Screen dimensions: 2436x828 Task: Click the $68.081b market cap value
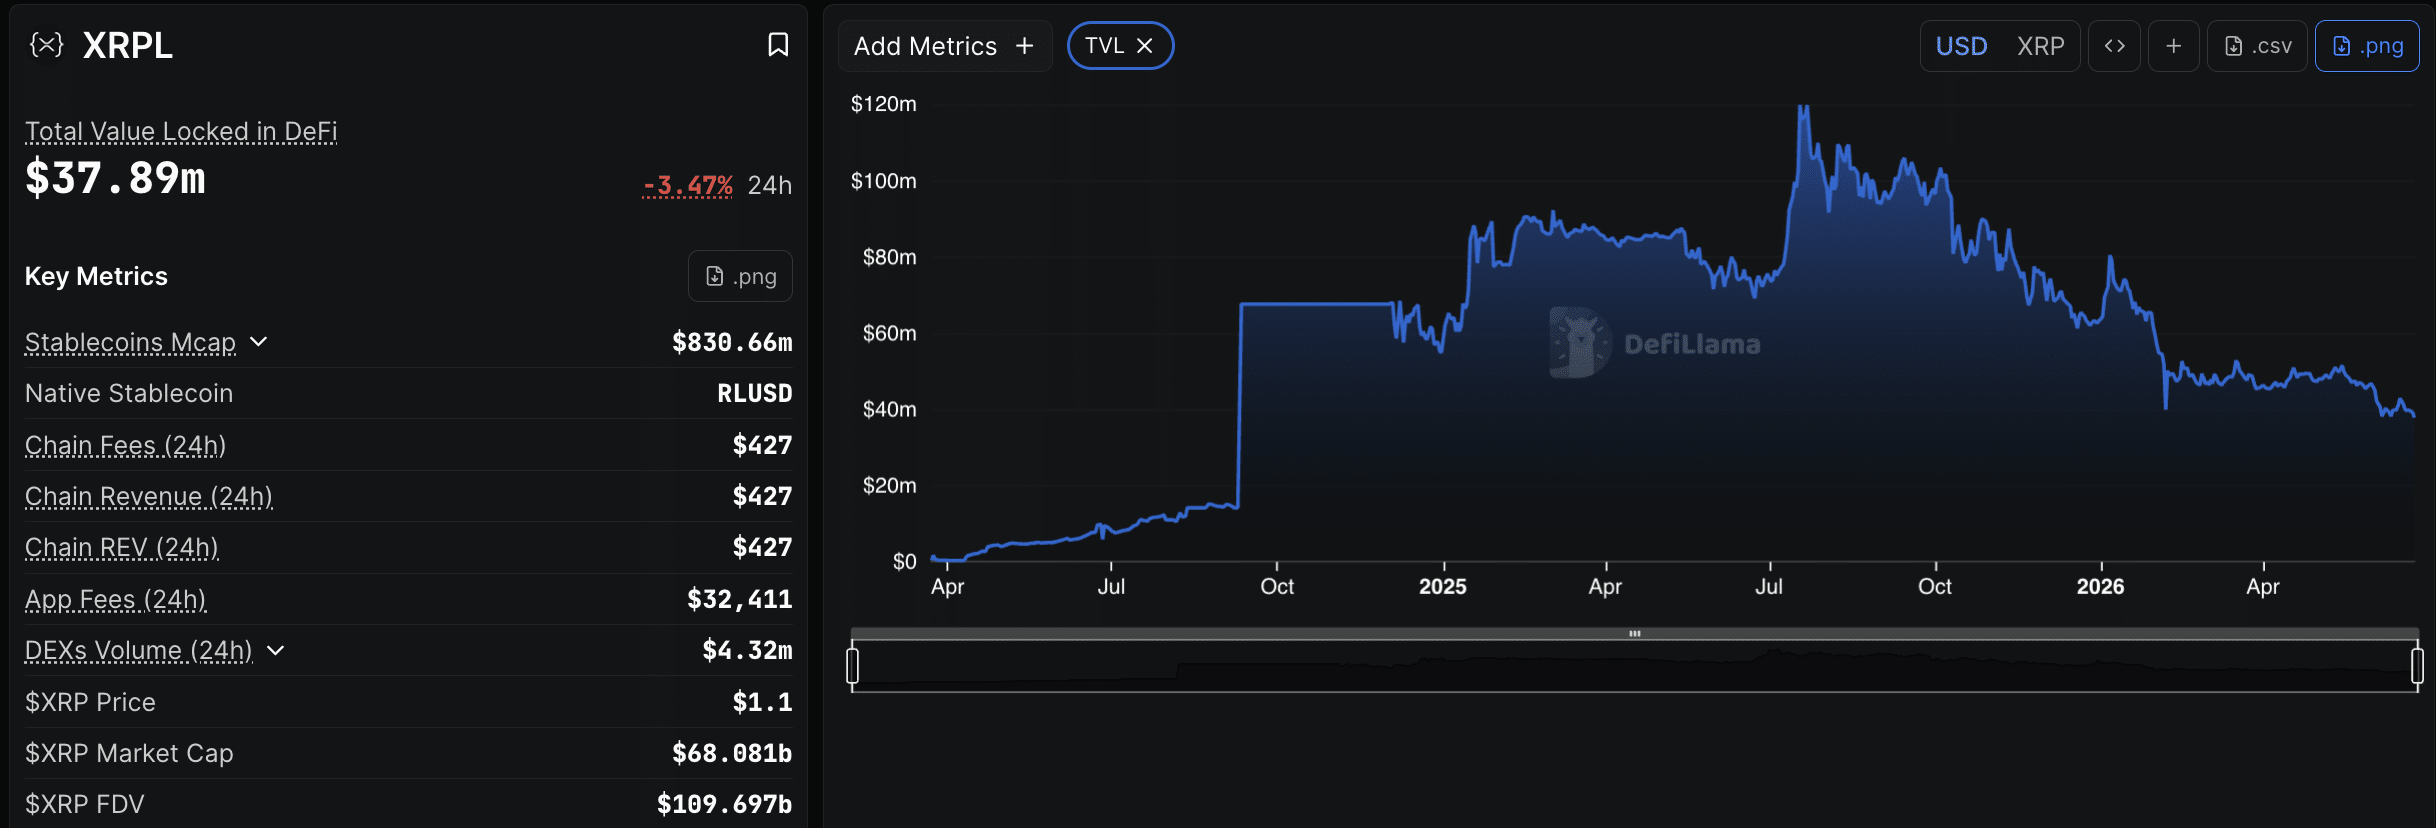pos(732,753)
